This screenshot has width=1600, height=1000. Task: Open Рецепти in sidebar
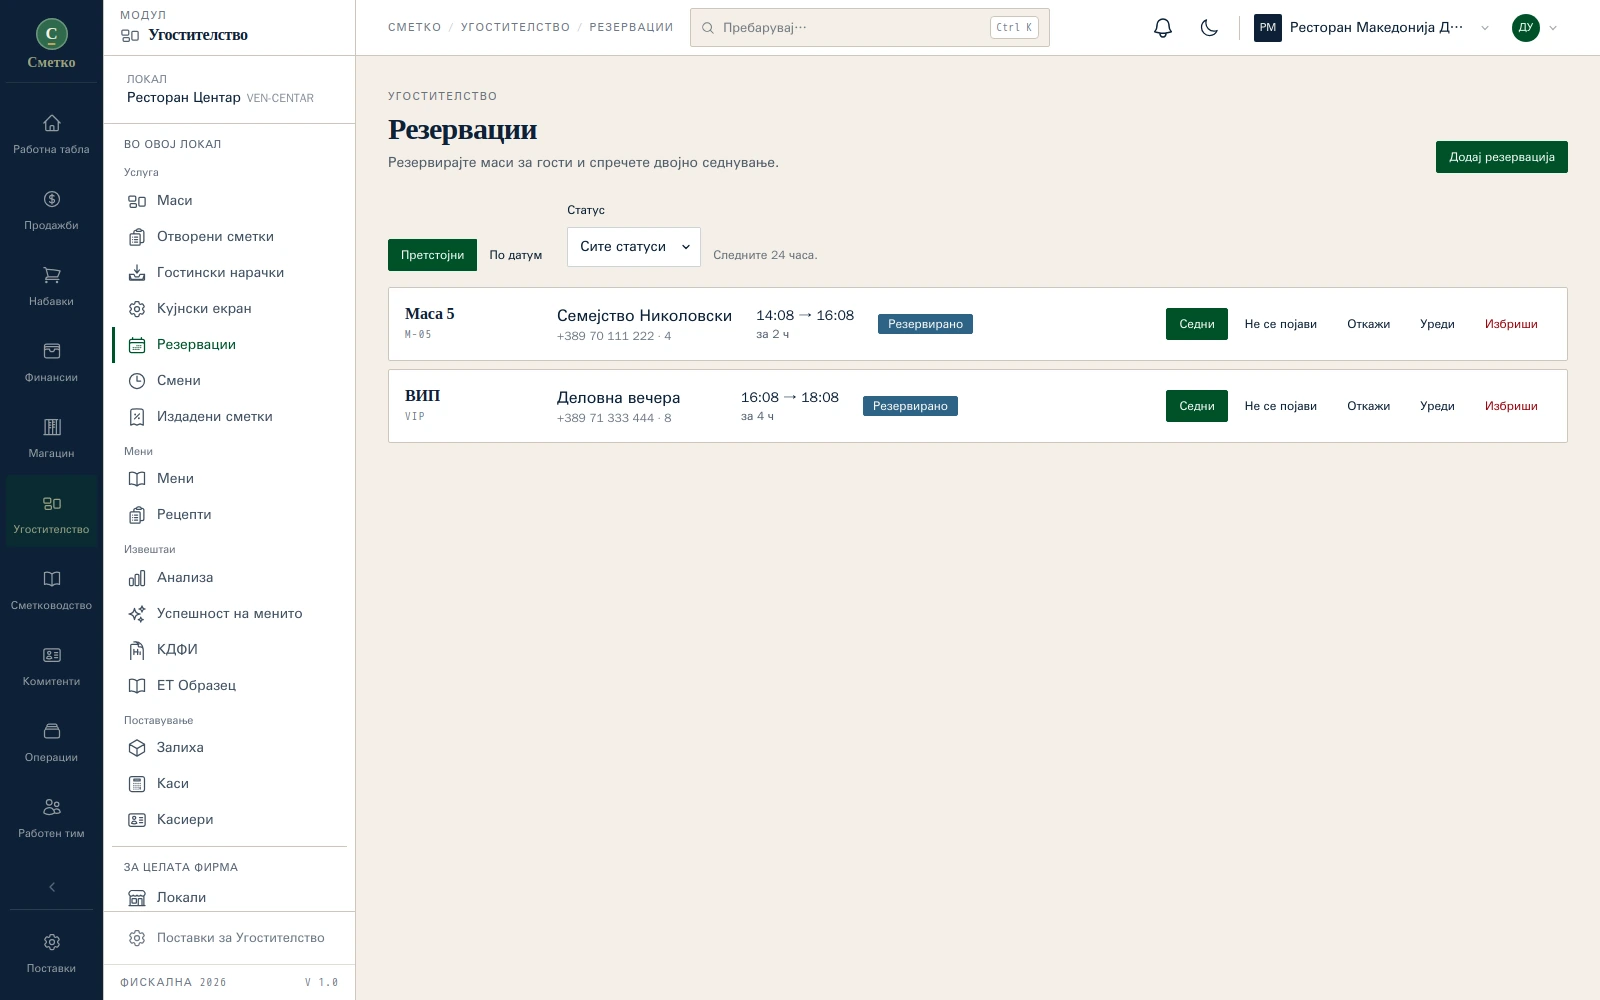[230, 515]
